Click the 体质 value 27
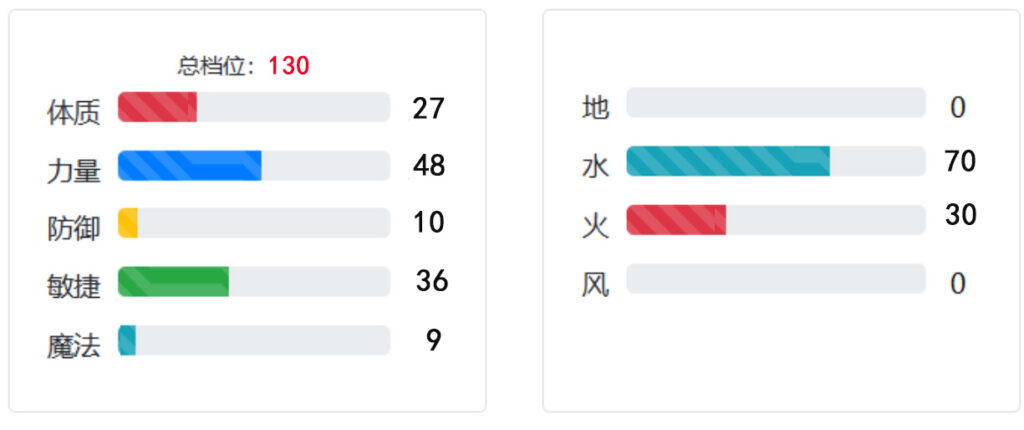 point(428,108)
